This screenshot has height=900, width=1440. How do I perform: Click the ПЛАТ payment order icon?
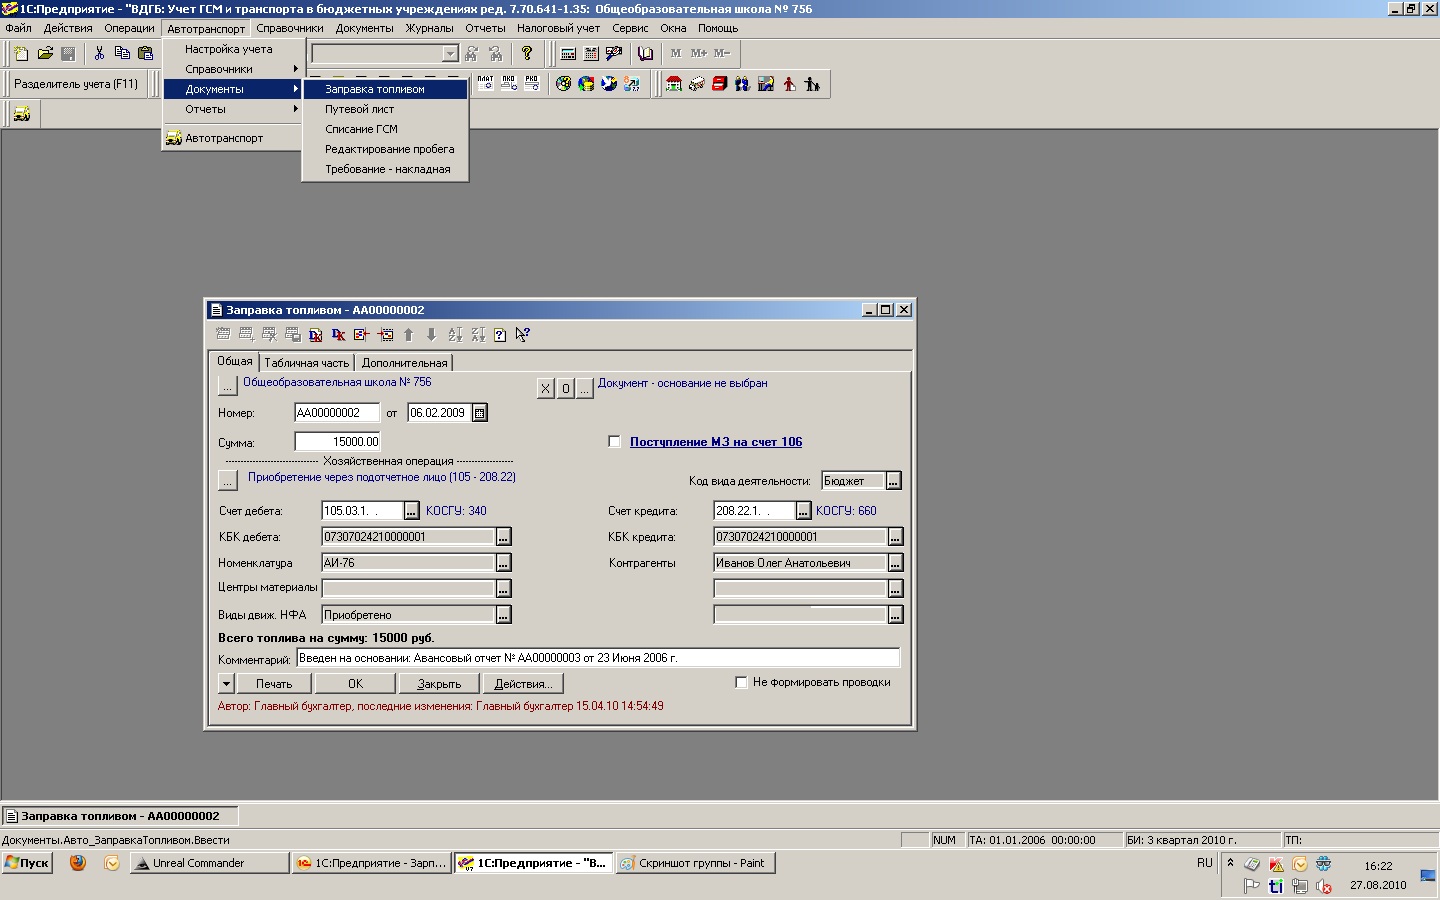pyautogui.click(x=486, y=84)
